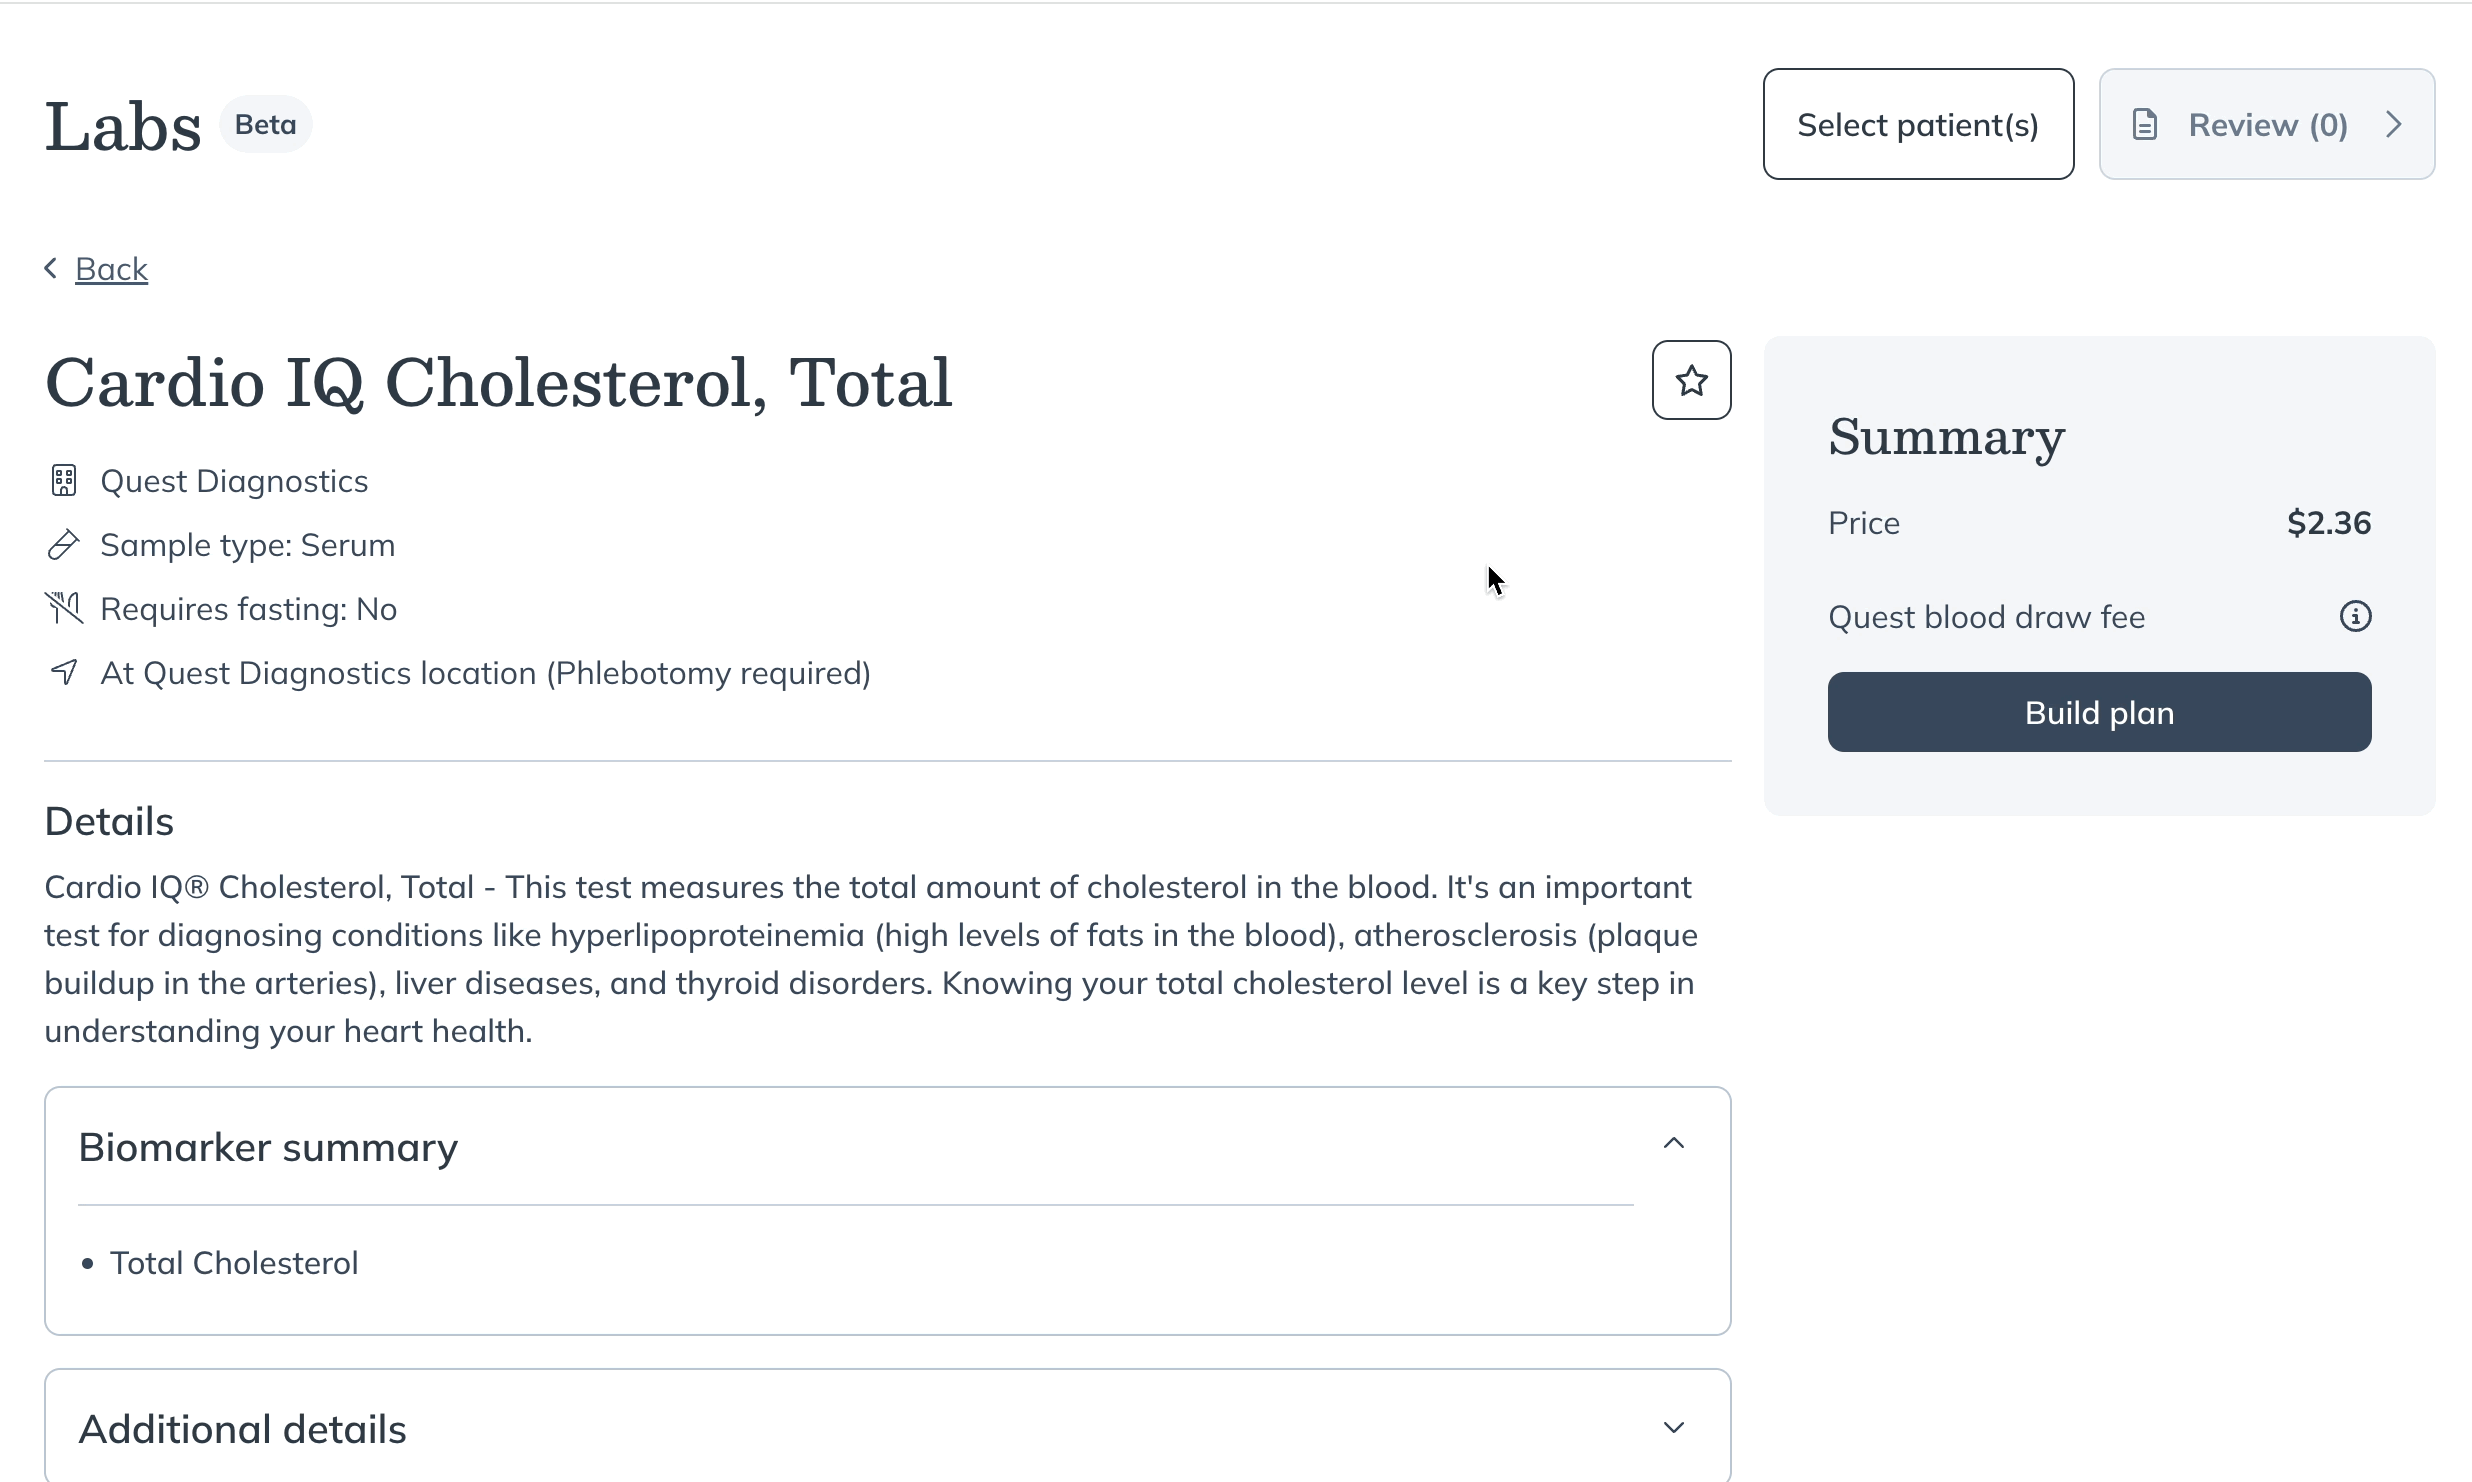This screenshot has width=2472, height=1482.
Task: Click the location arrow icon
Action: [x=64, y=672]
